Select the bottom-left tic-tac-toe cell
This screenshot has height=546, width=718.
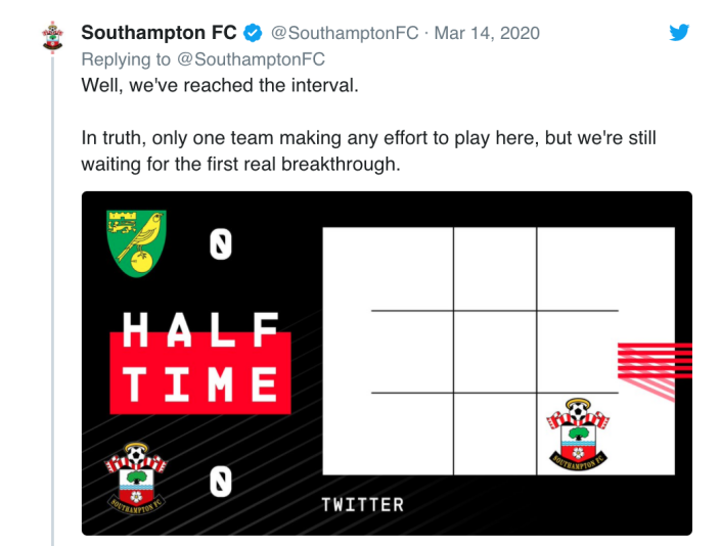[388, 434]
